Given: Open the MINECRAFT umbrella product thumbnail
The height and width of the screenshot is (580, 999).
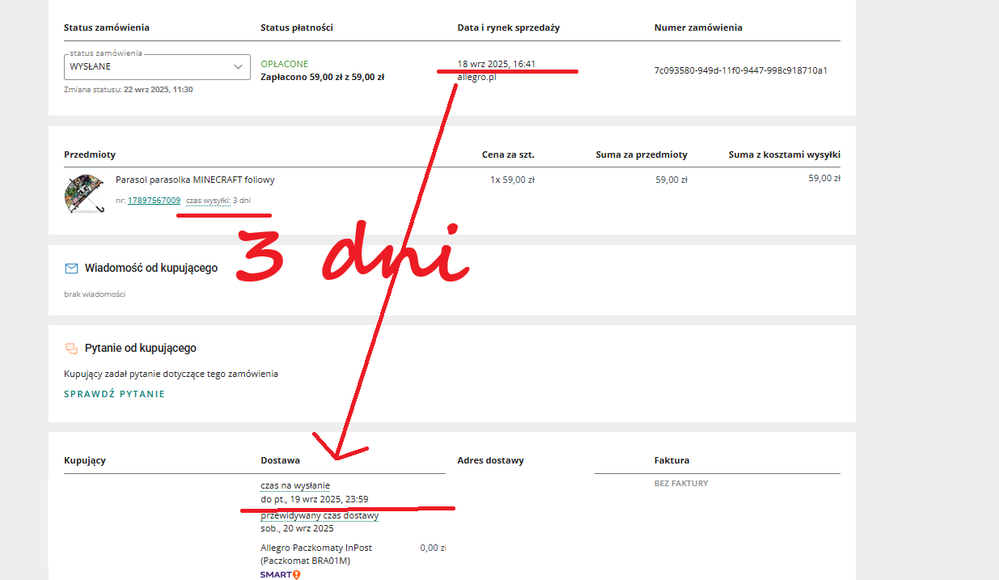Looking at the screenshot, I should point(82,193).
